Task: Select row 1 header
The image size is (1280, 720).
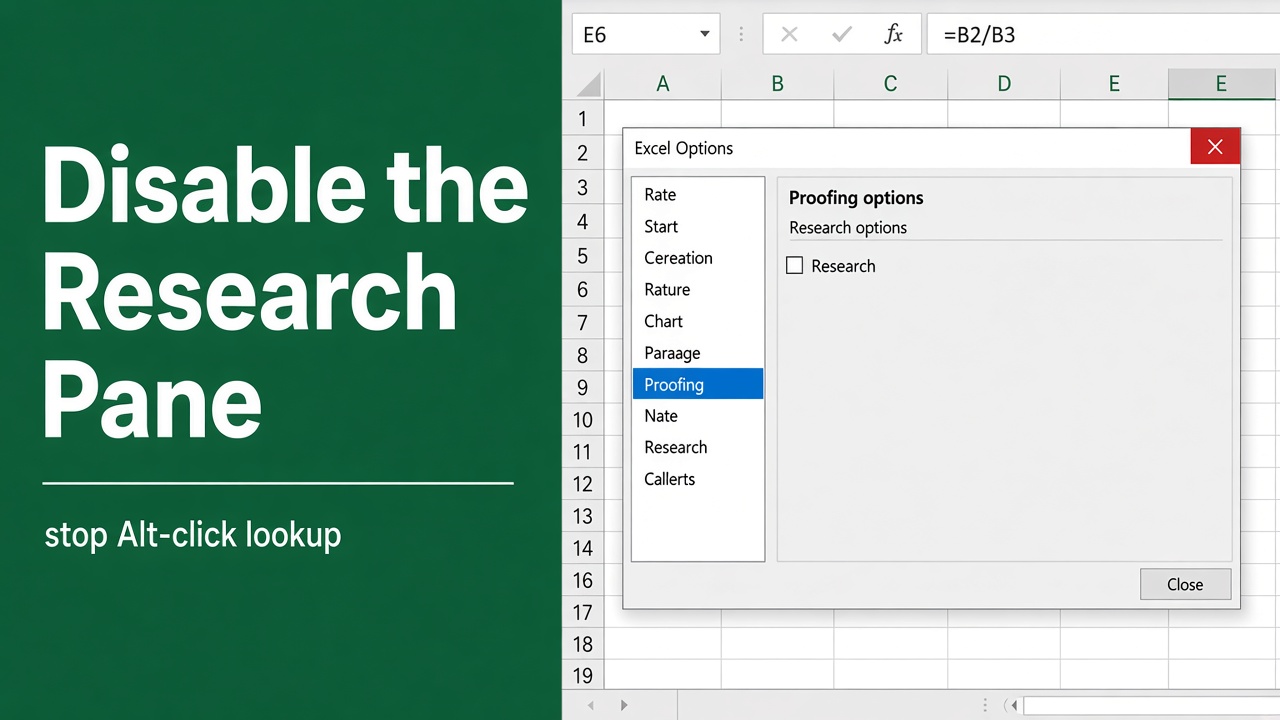Action: (x=583, y=120)
